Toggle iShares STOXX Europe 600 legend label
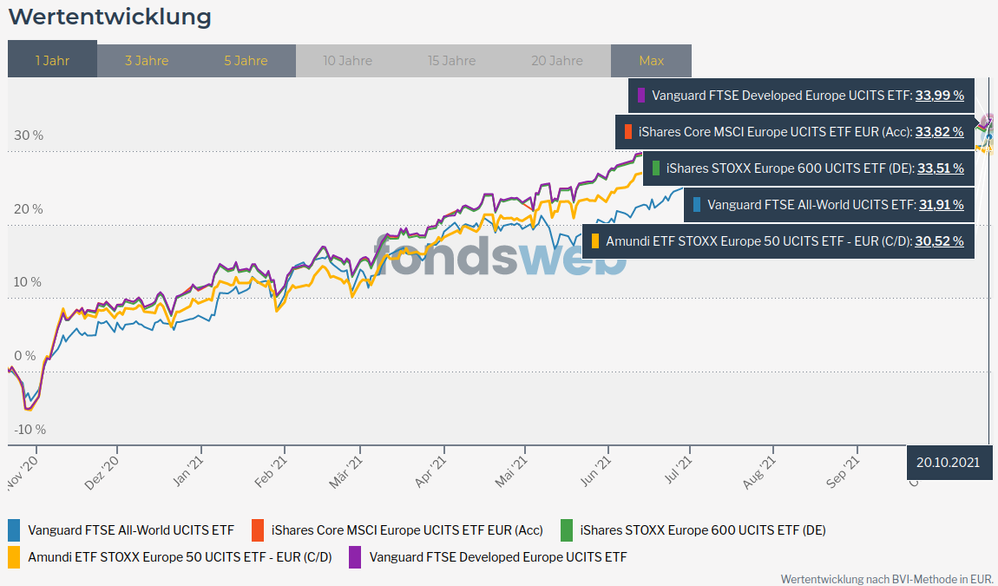This screenshot has width=998, height=586. click(702, 530)
